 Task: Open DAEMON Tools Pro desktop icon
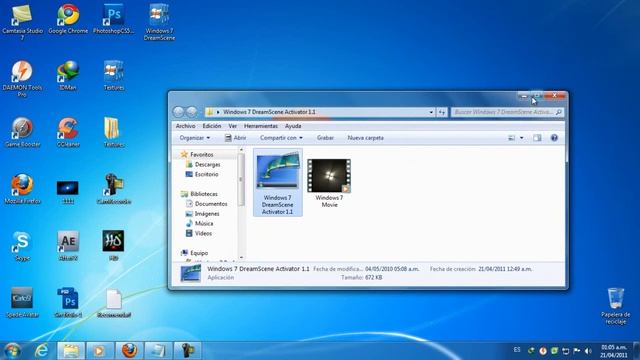pos(22,79)
